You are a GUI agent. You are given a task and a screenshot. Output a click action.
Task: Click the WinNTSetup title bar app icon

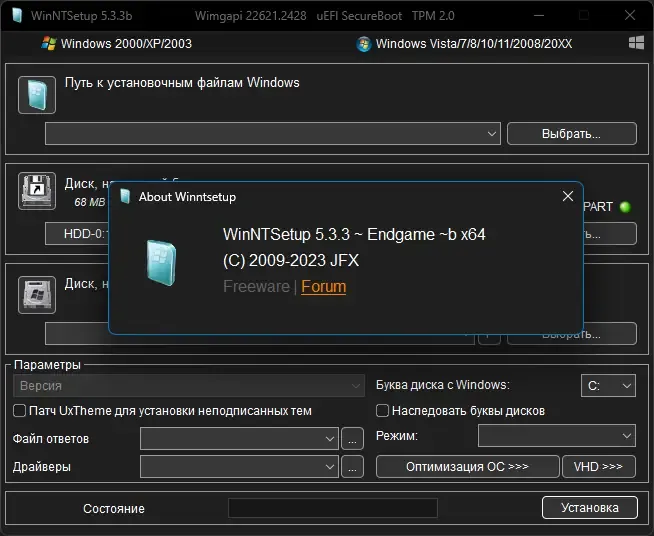click(17, 15)
